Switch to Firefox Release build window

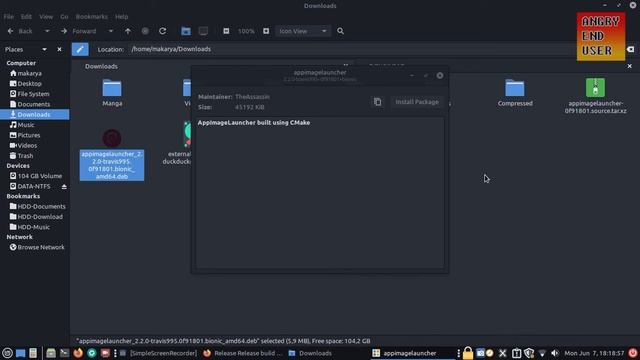[x=242, y=353]
